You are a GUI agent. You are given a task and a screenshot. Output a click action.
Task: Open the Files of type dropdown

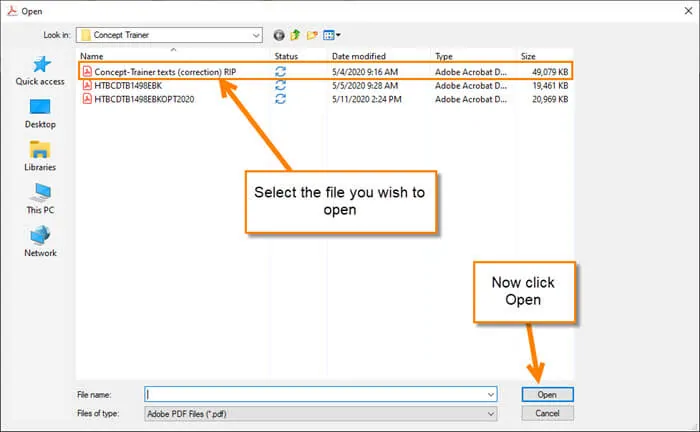(321, 414)
